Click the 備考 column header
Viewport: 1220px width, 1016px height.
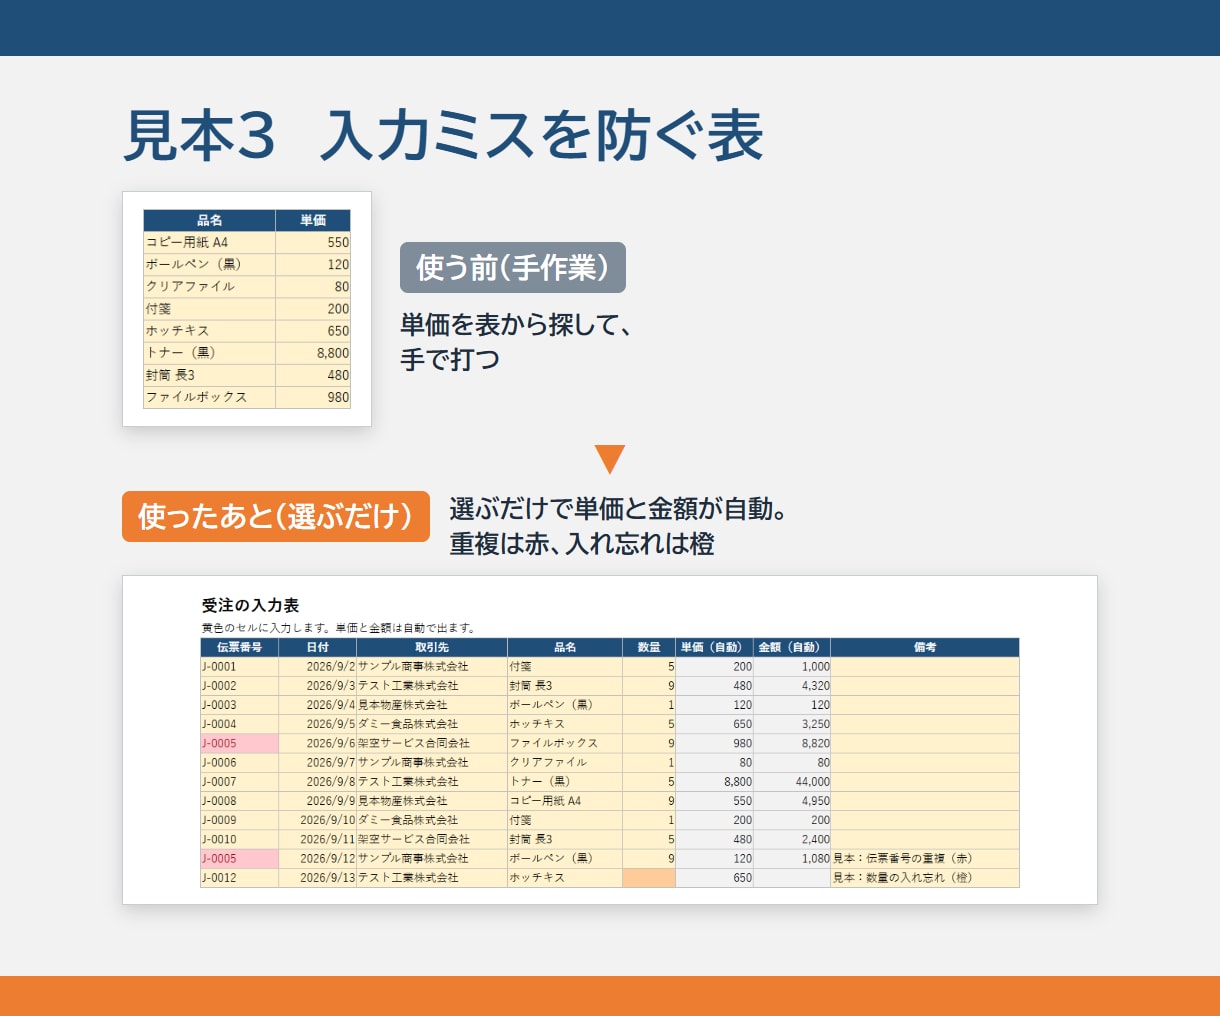(925, 647)
